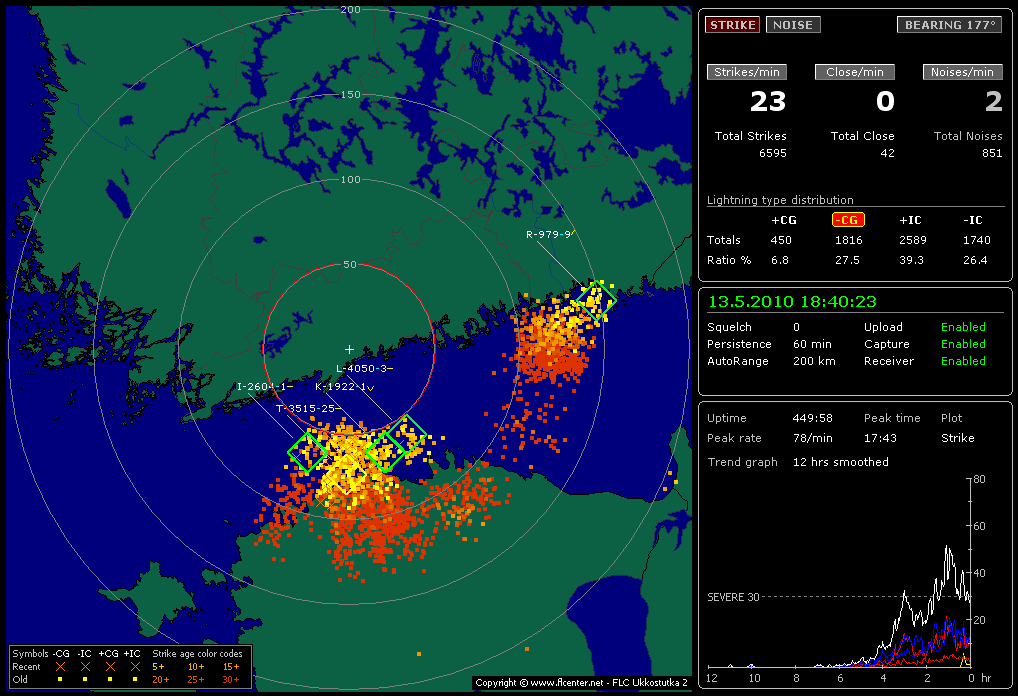Click the SEVERE 30 threshold line label
Screen dimensions: 1018x696
[x=733, y=597]
